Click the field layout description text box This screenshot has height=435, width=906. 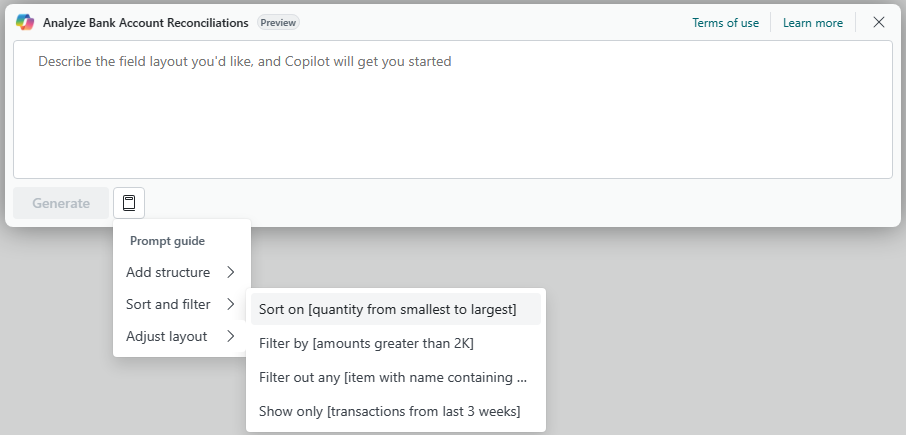click(x=453, y=109)
